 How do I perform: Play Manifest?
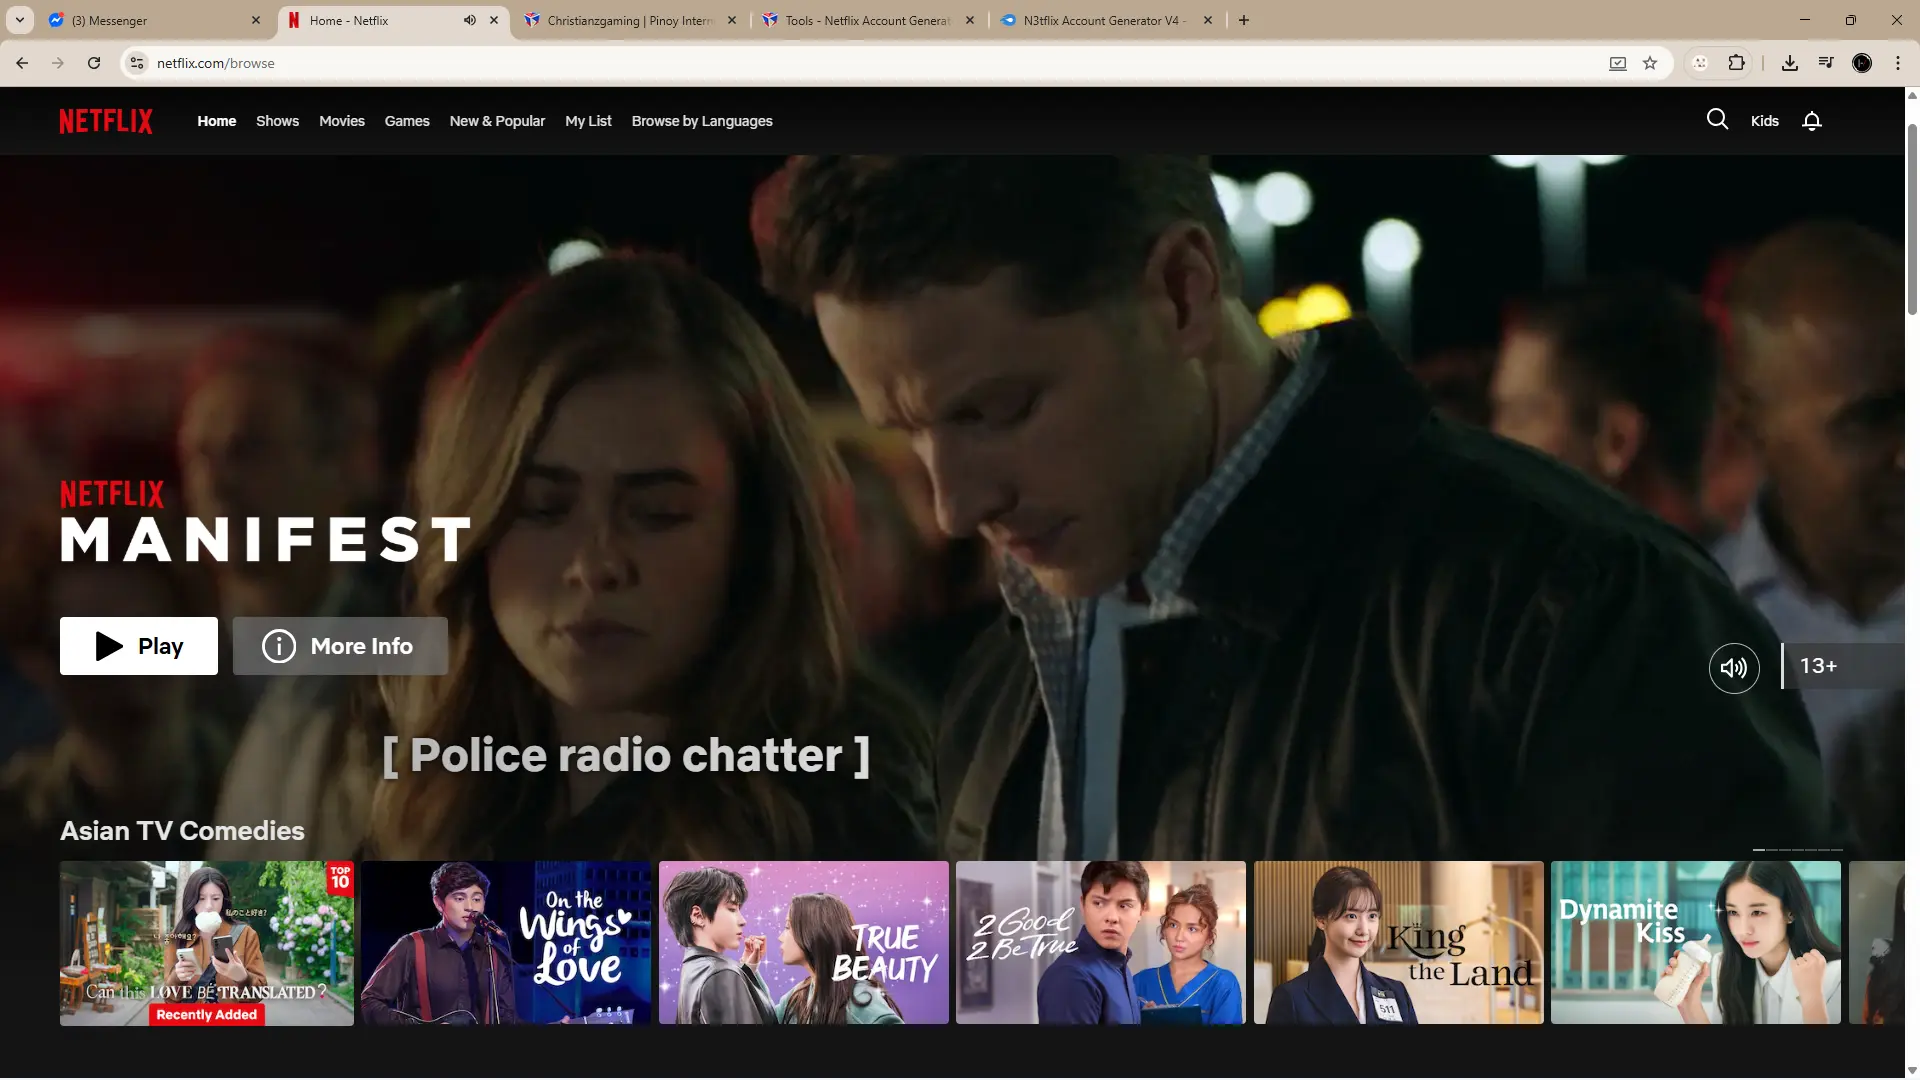click(x=139, y=646)
